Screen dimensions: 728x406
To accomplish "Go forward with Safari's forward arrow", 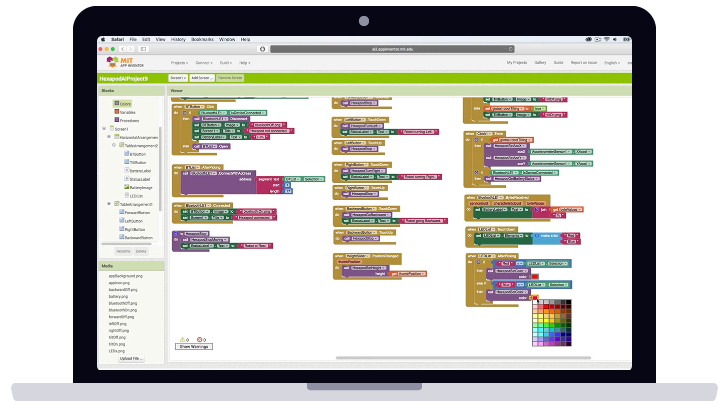I will coord(130,49).
